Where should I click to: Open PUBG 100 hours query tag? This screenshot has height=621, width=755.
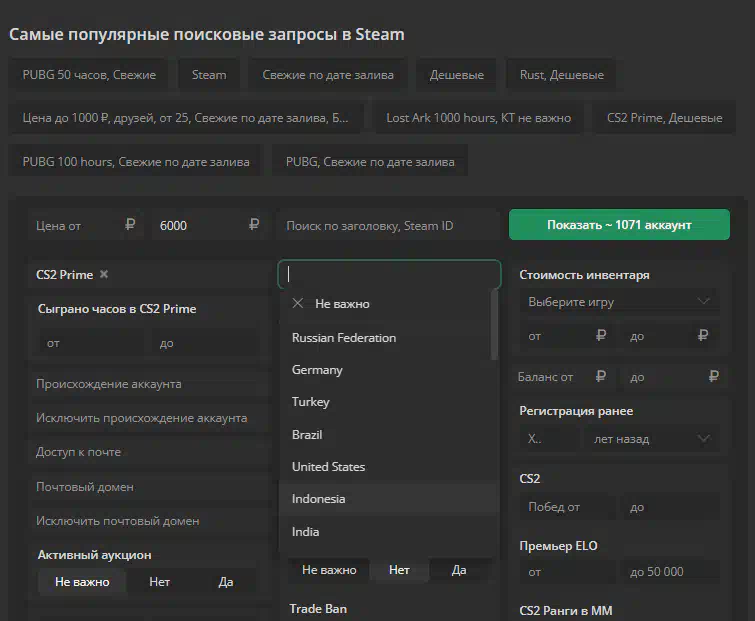coord(136,162)
